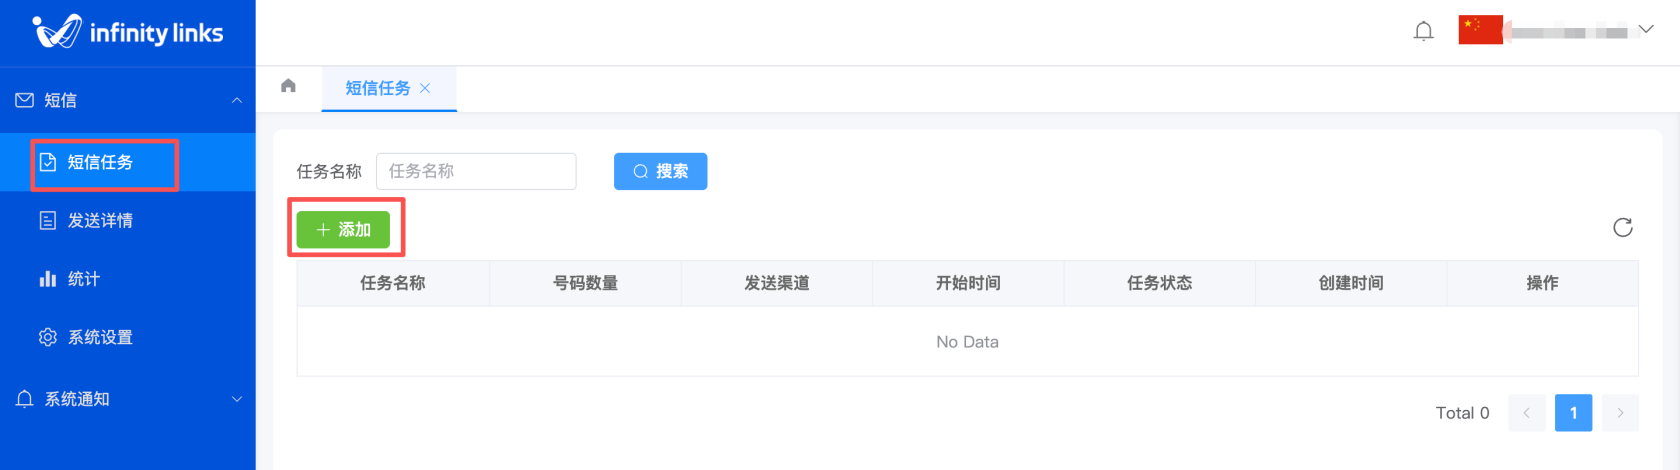Viewport: 1680px width, 470px height.
Task: Click the 统计 bar chart icon
Action: [47, 279]
